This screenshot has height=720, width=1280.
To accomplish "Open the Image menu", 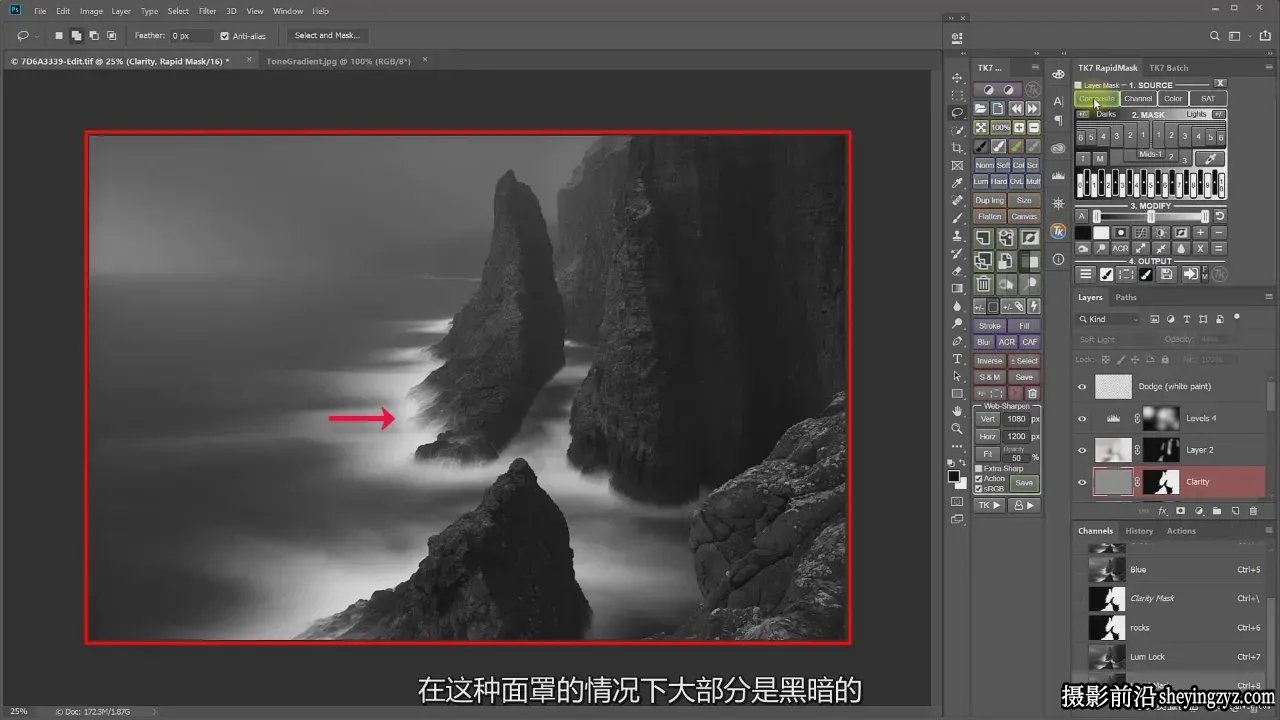I will [x=91, y=11].
